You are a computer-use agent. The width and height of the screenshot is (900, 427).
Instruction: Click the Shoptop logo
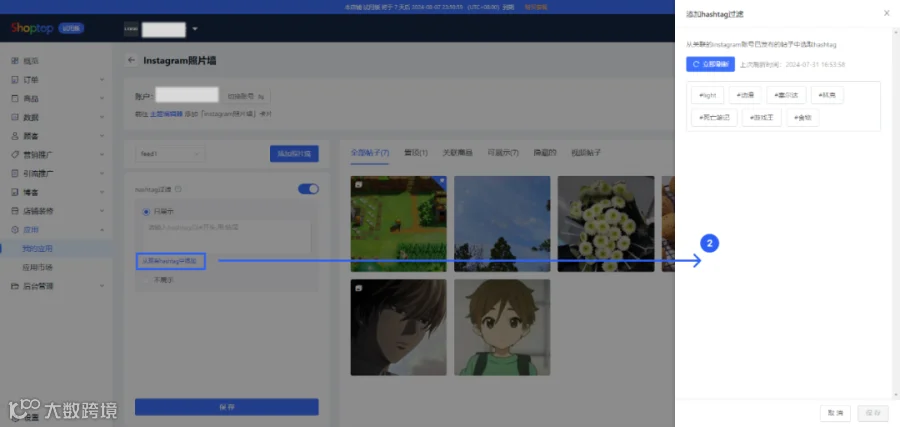[x=32, y=28]
